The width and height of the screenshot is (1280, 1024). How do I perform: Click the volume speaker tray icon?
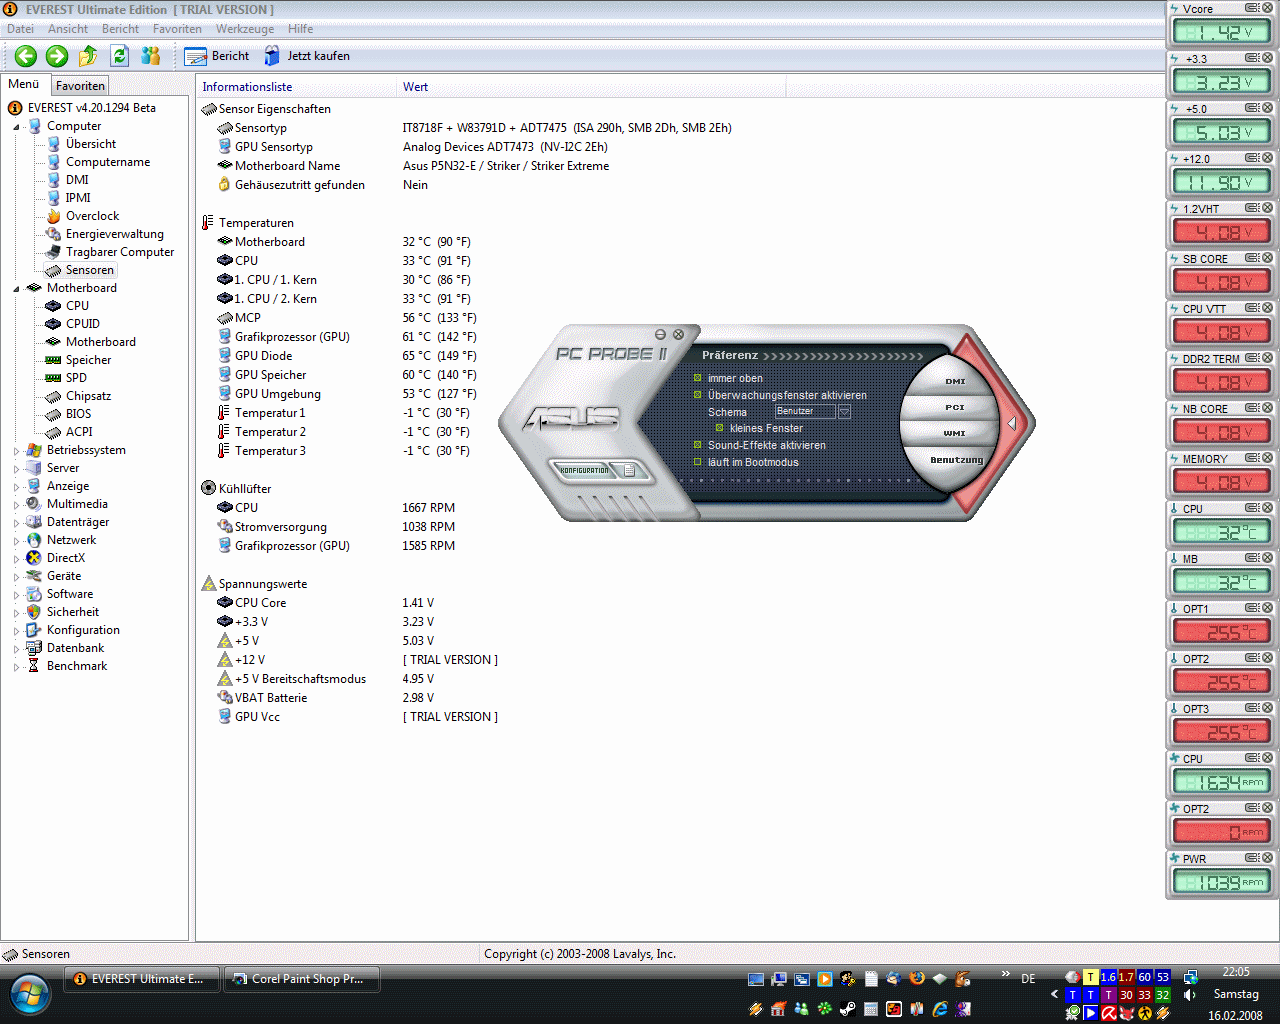[1190, 995]
